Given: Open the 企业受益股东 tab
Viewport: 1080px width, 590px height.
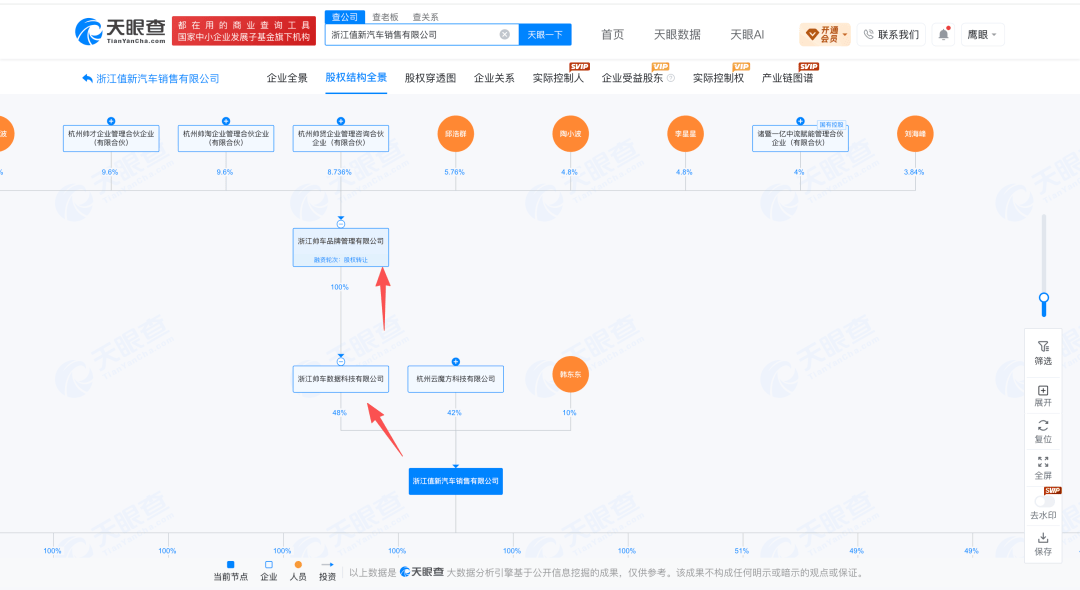Looking at the screenshot, I should 632,78.
